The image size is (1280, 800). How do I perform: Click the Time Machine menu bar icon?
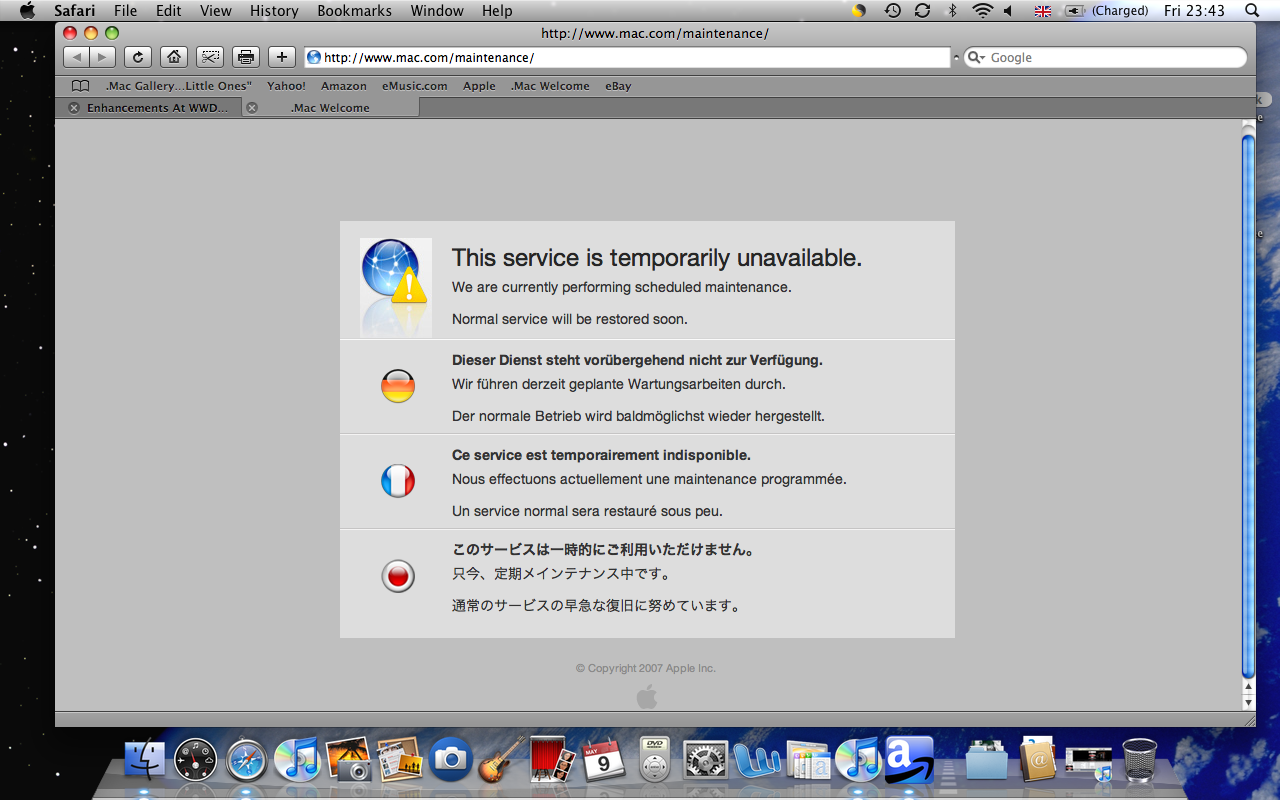click(x=893, y=11)
